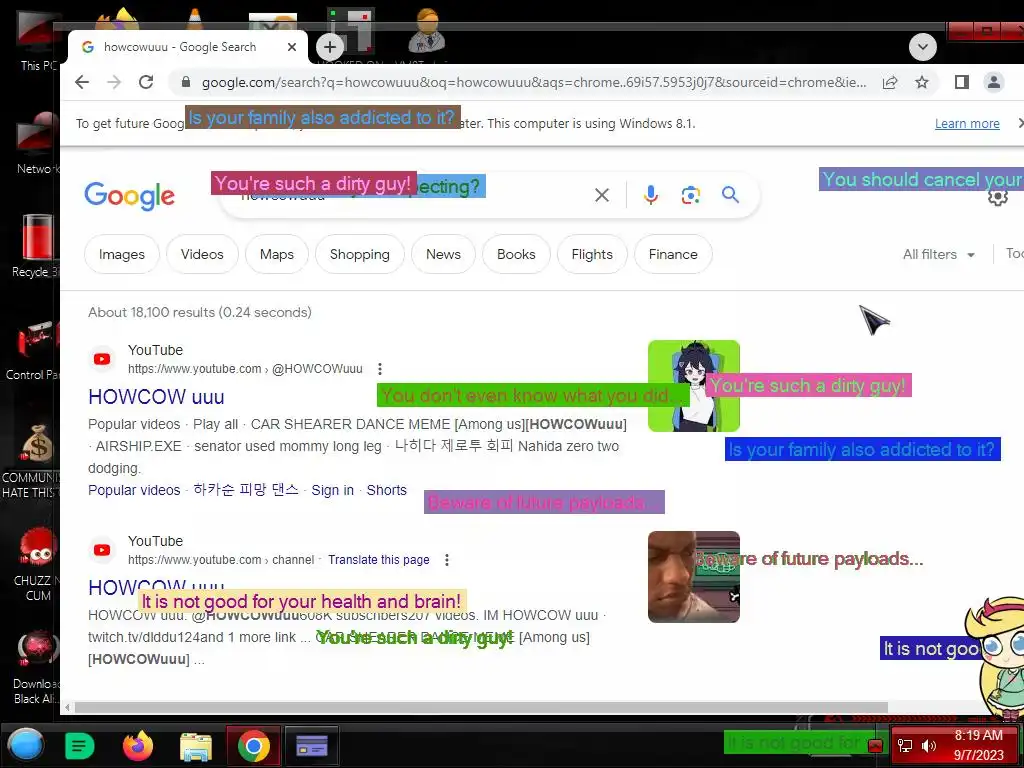Click the magnifier search button

click(730, 195)
